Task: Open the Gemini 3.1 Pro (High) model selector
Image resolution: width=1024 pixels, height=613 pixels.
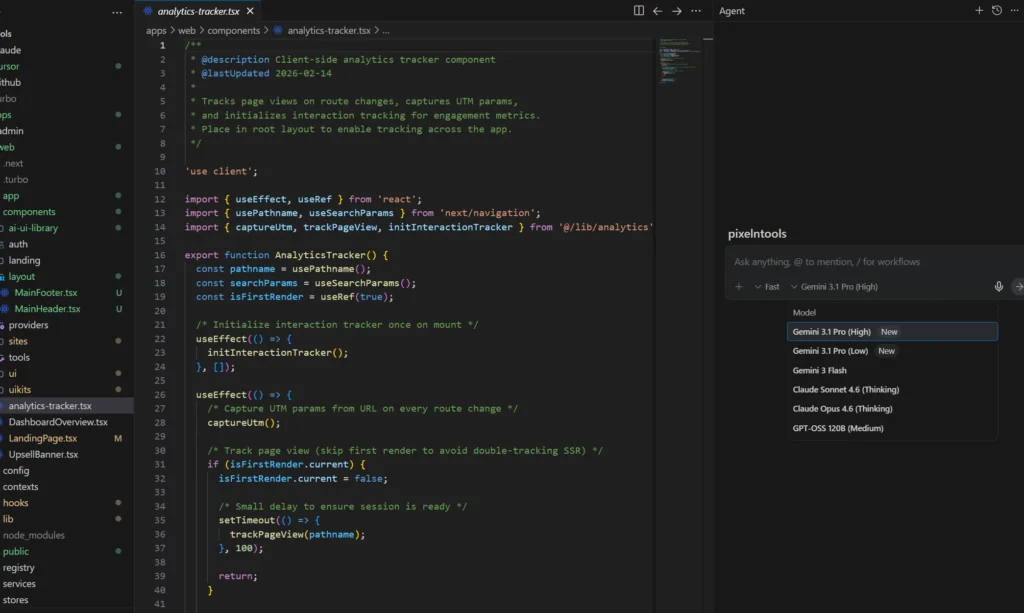Action: [x=834, y=287]
